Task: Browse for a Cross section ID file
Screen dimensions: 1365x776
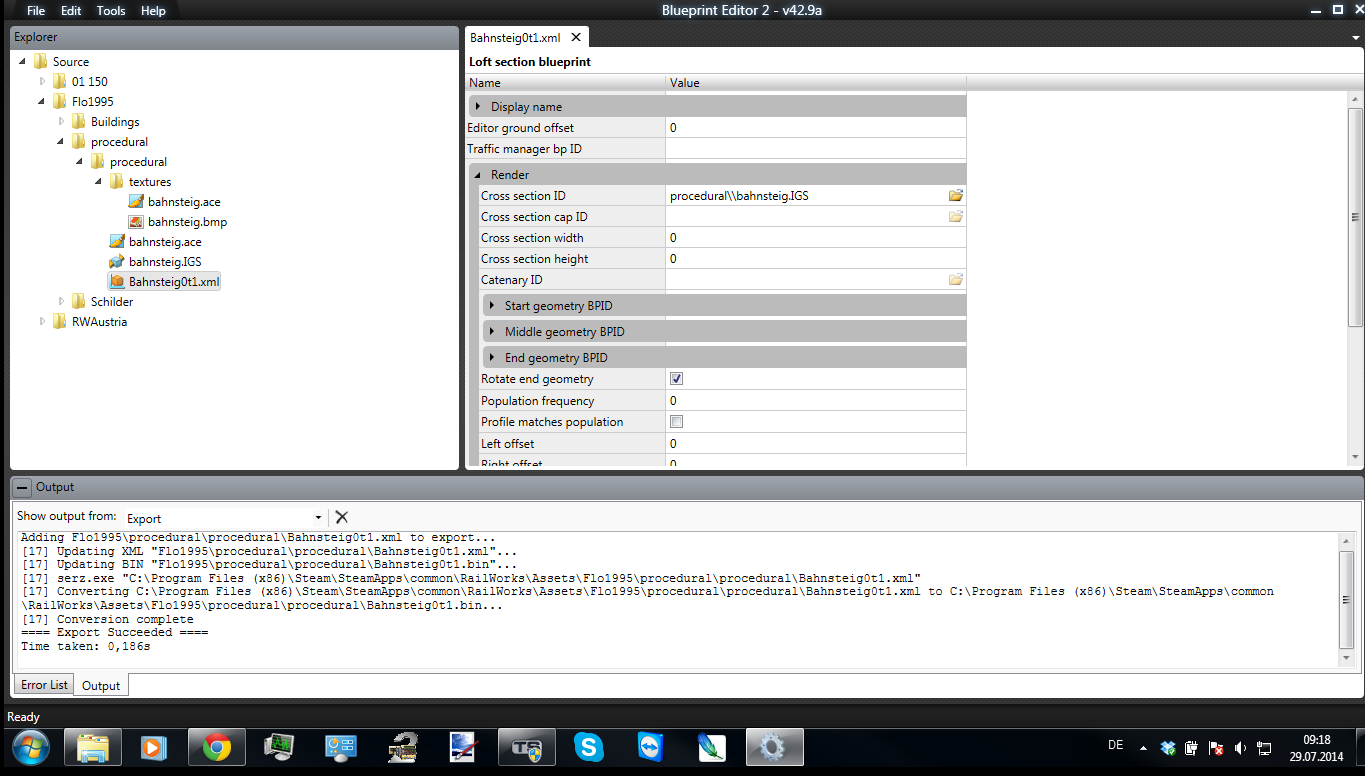Action: coord(956,195)
